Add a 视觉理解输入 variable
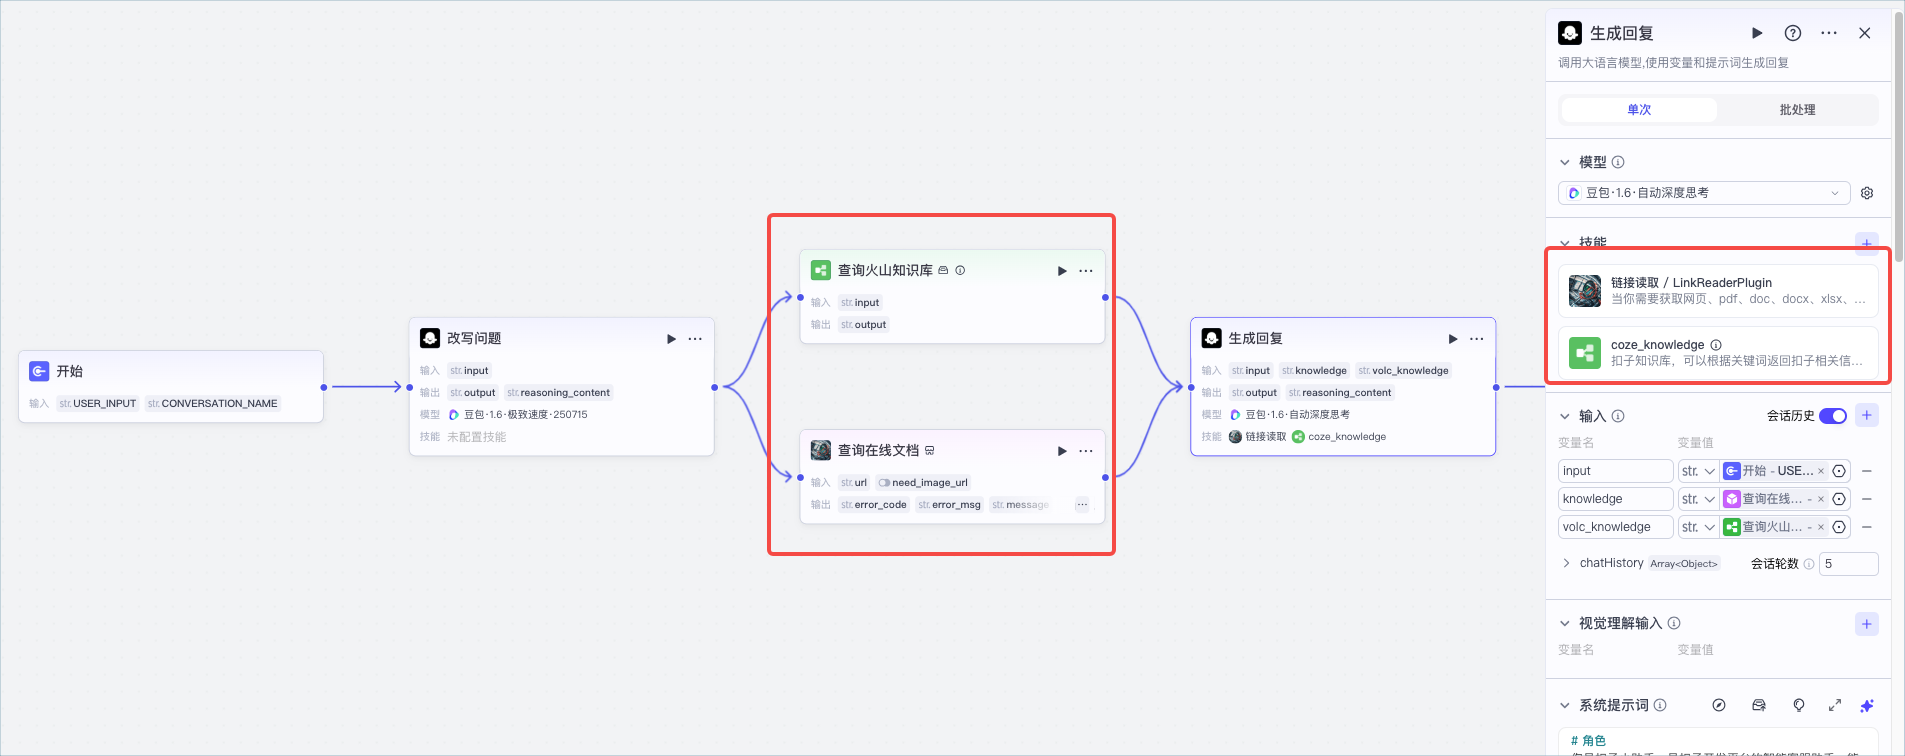Image resolution: width=1905 pixels, height=756 pixels. pos(1866,624)
